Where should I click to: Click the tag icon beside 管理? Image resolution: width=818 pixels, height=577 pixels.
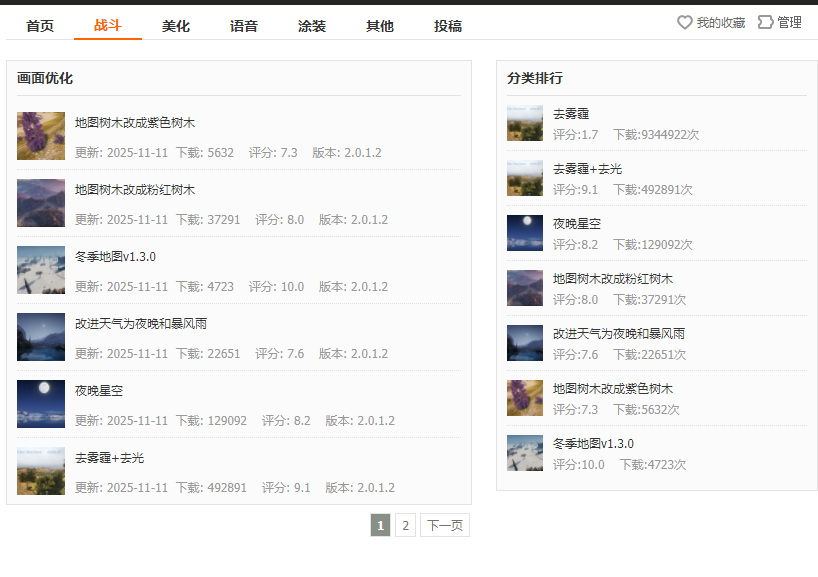[x=766, y=22]
